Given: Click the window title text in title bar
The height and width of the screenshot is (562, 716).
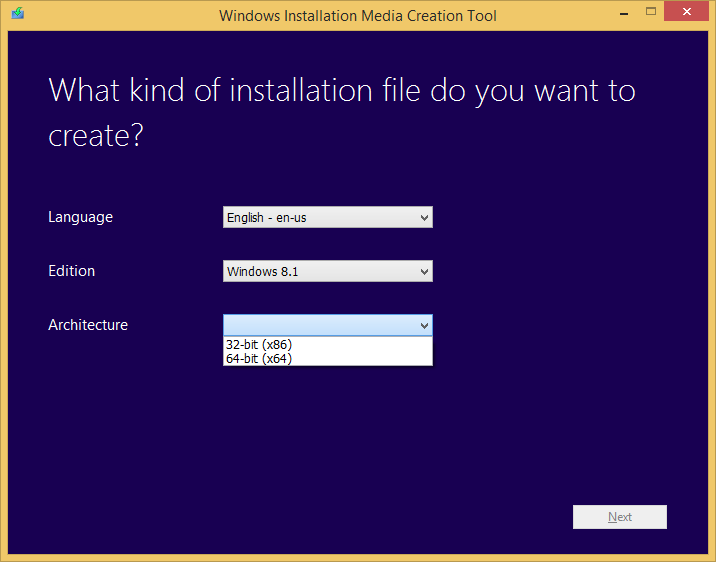Looking at the screenshot, I should point(357,15).
